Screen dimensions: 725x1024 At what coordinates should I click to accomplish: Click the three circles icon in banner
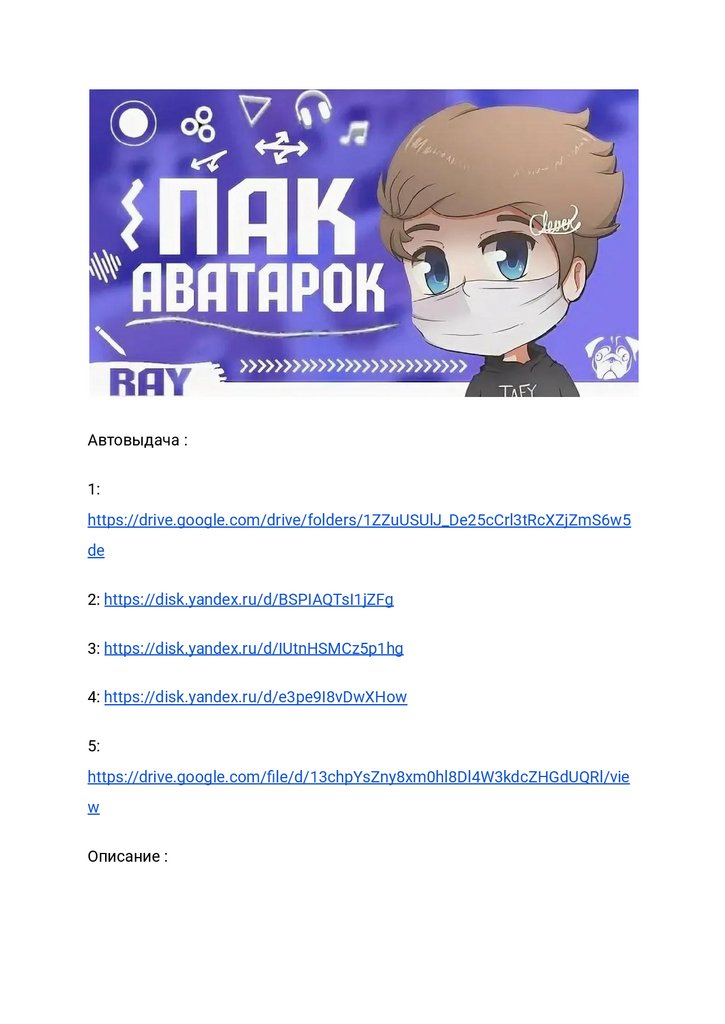point(198,124)
